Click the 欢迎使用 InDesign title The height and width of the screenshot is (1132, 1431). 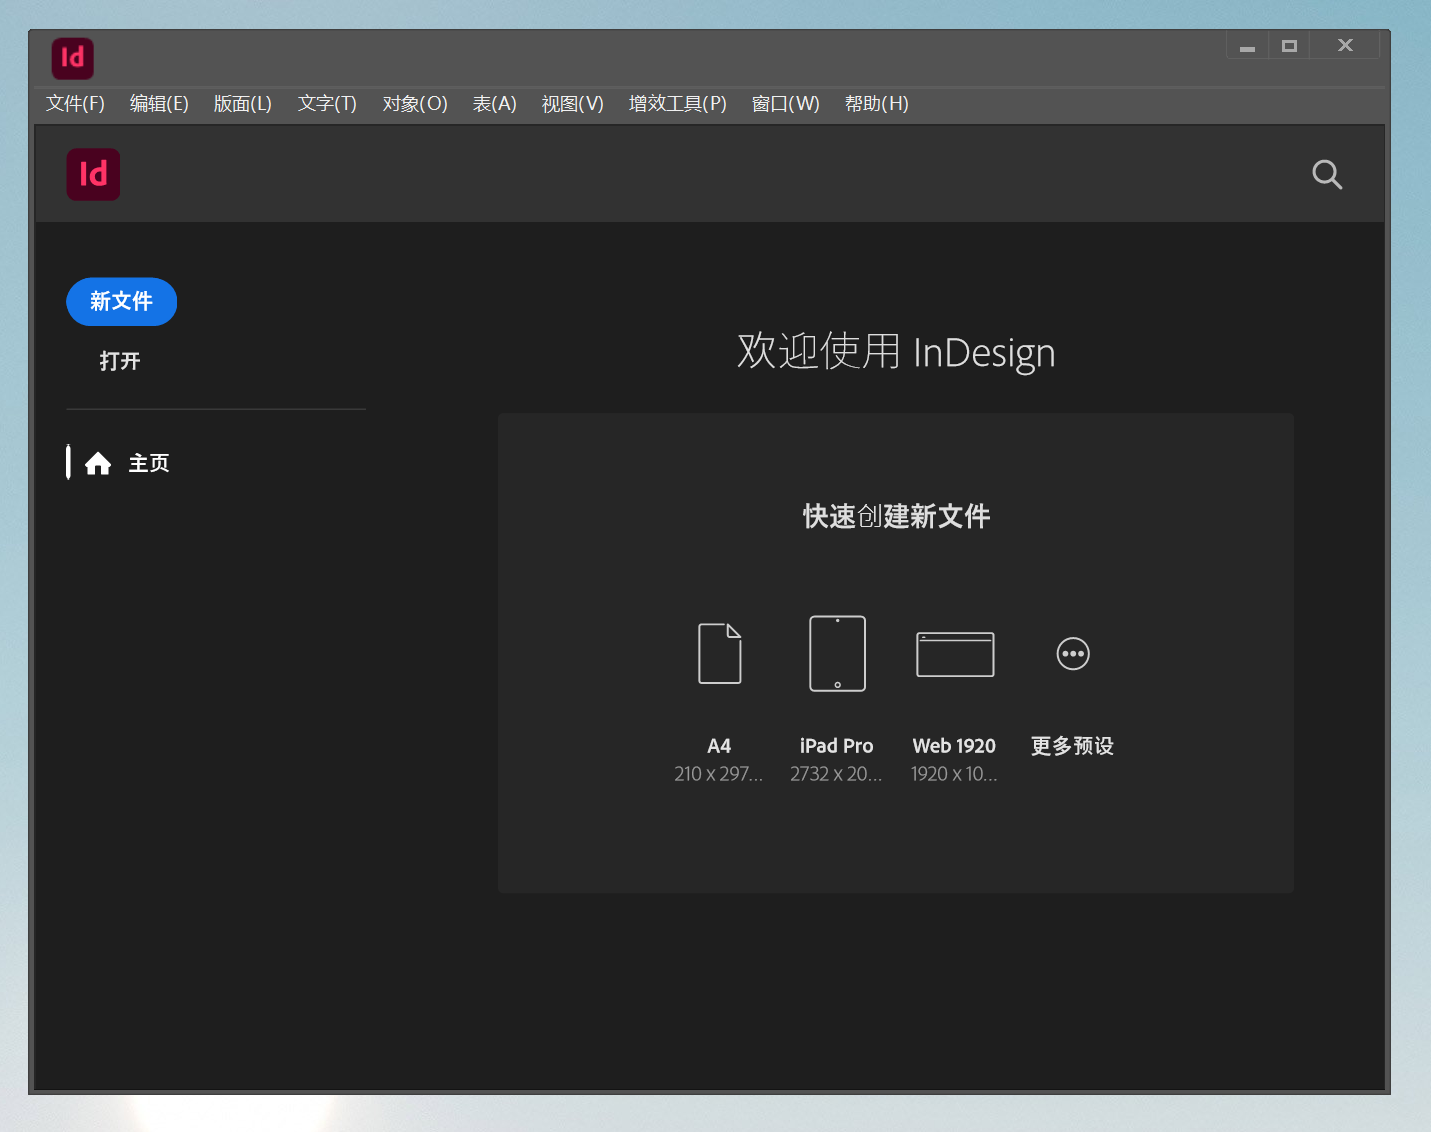pyautogui.click(x=896, y=352)
